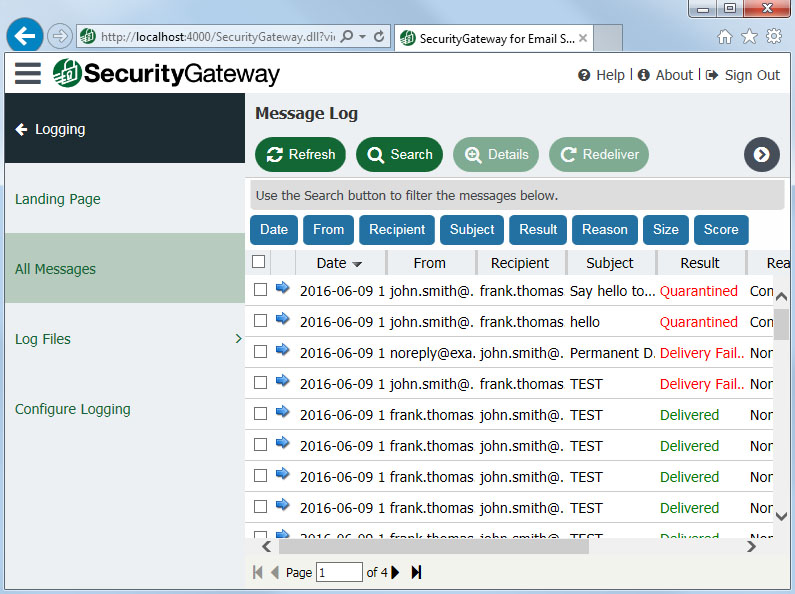Viewport: 795px width, 594px height.
Task: Sort by the From column header
Action: 430,263
